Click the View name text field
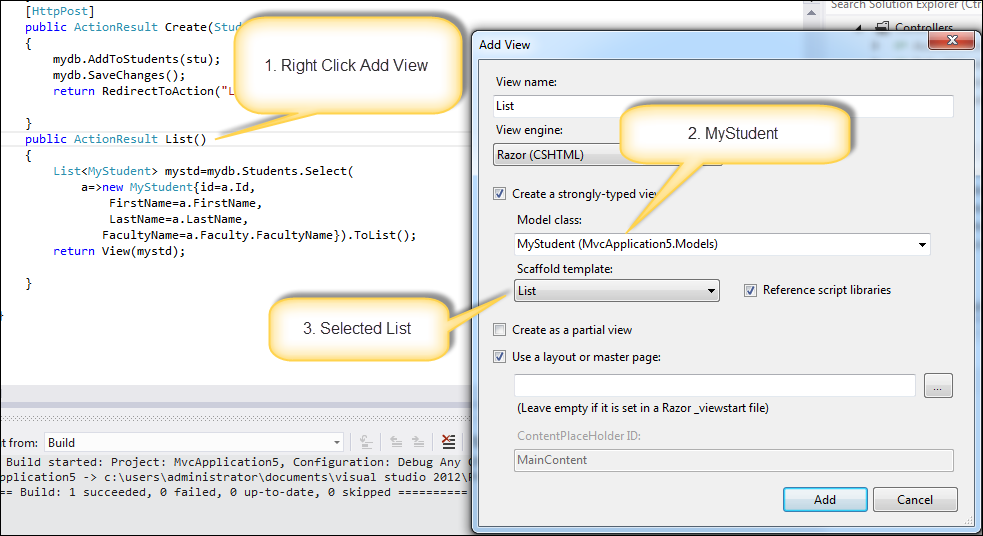 723,106
